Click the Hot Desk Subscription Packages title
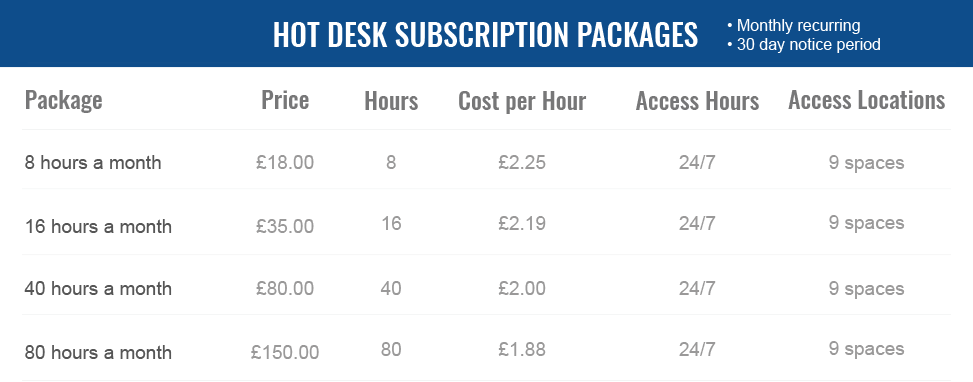The width and height of the screenshot is (973, 382). 485,35
